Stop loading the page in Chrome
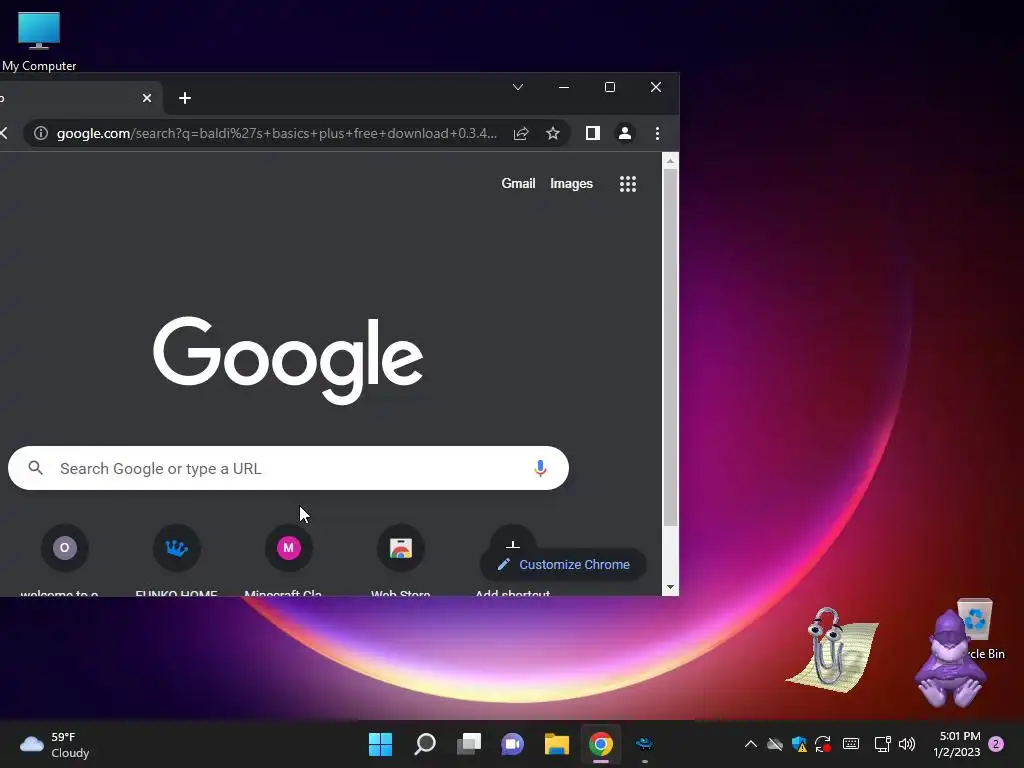The height and width of the screenshot is (768, 1024). click(x=4, y=133)
